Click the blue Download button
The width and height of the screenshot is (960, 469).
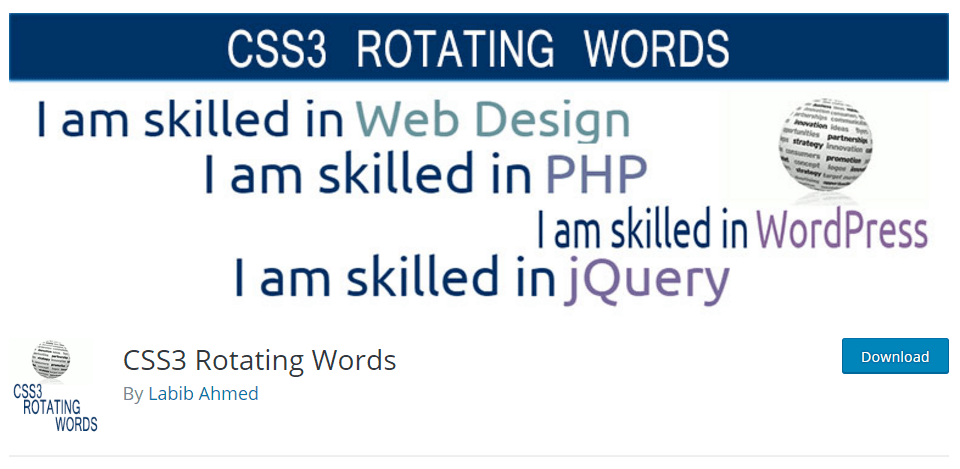(x=895, y=356)
